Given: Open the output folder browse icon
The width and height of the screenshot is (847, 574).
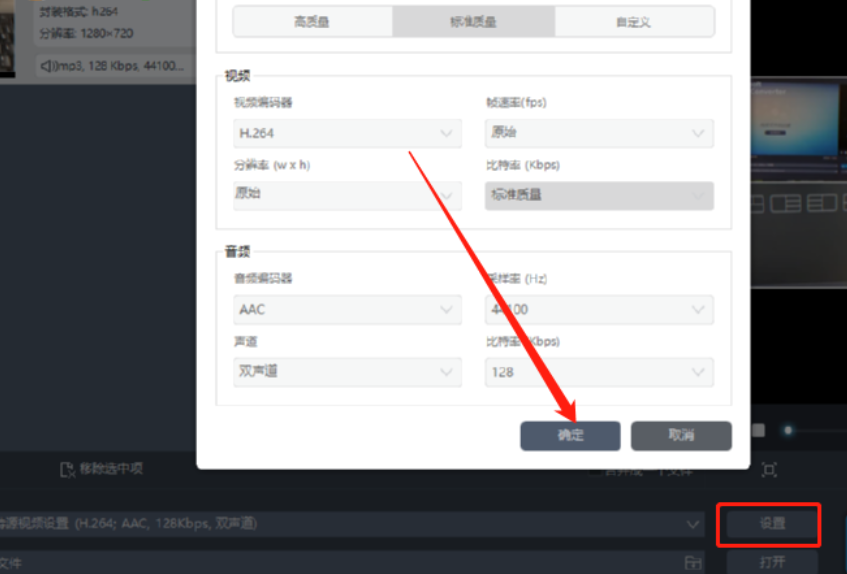Looking at the screenshot, I should [x=693, y=562].
